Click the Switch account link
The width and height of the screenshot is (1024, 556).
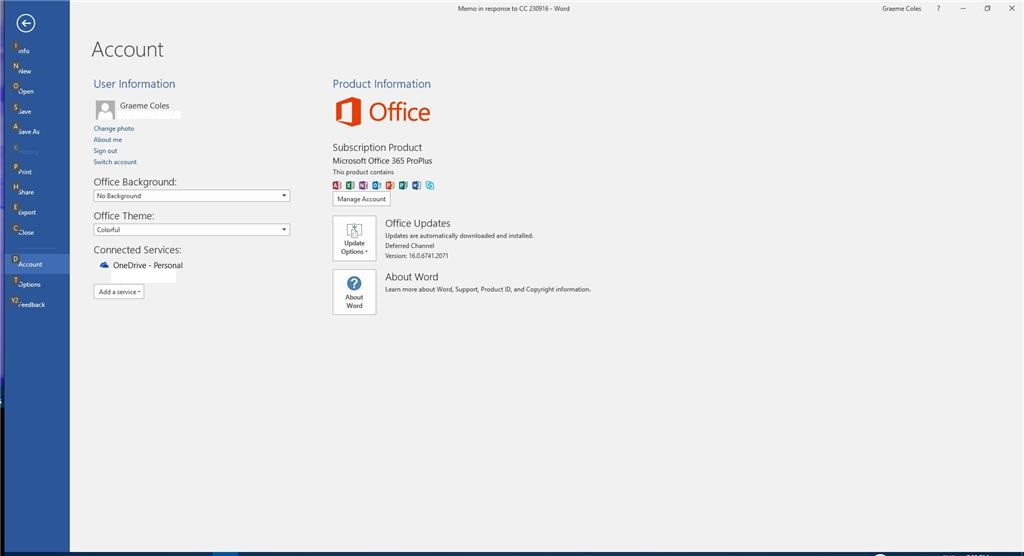pos(115,162)
